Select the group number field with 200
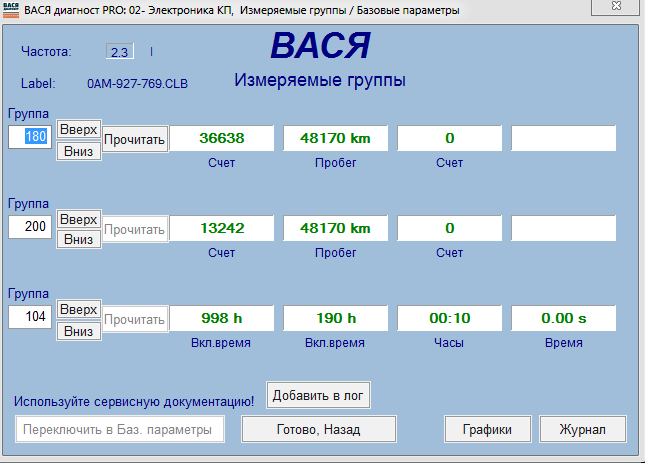 coord(30,226)
